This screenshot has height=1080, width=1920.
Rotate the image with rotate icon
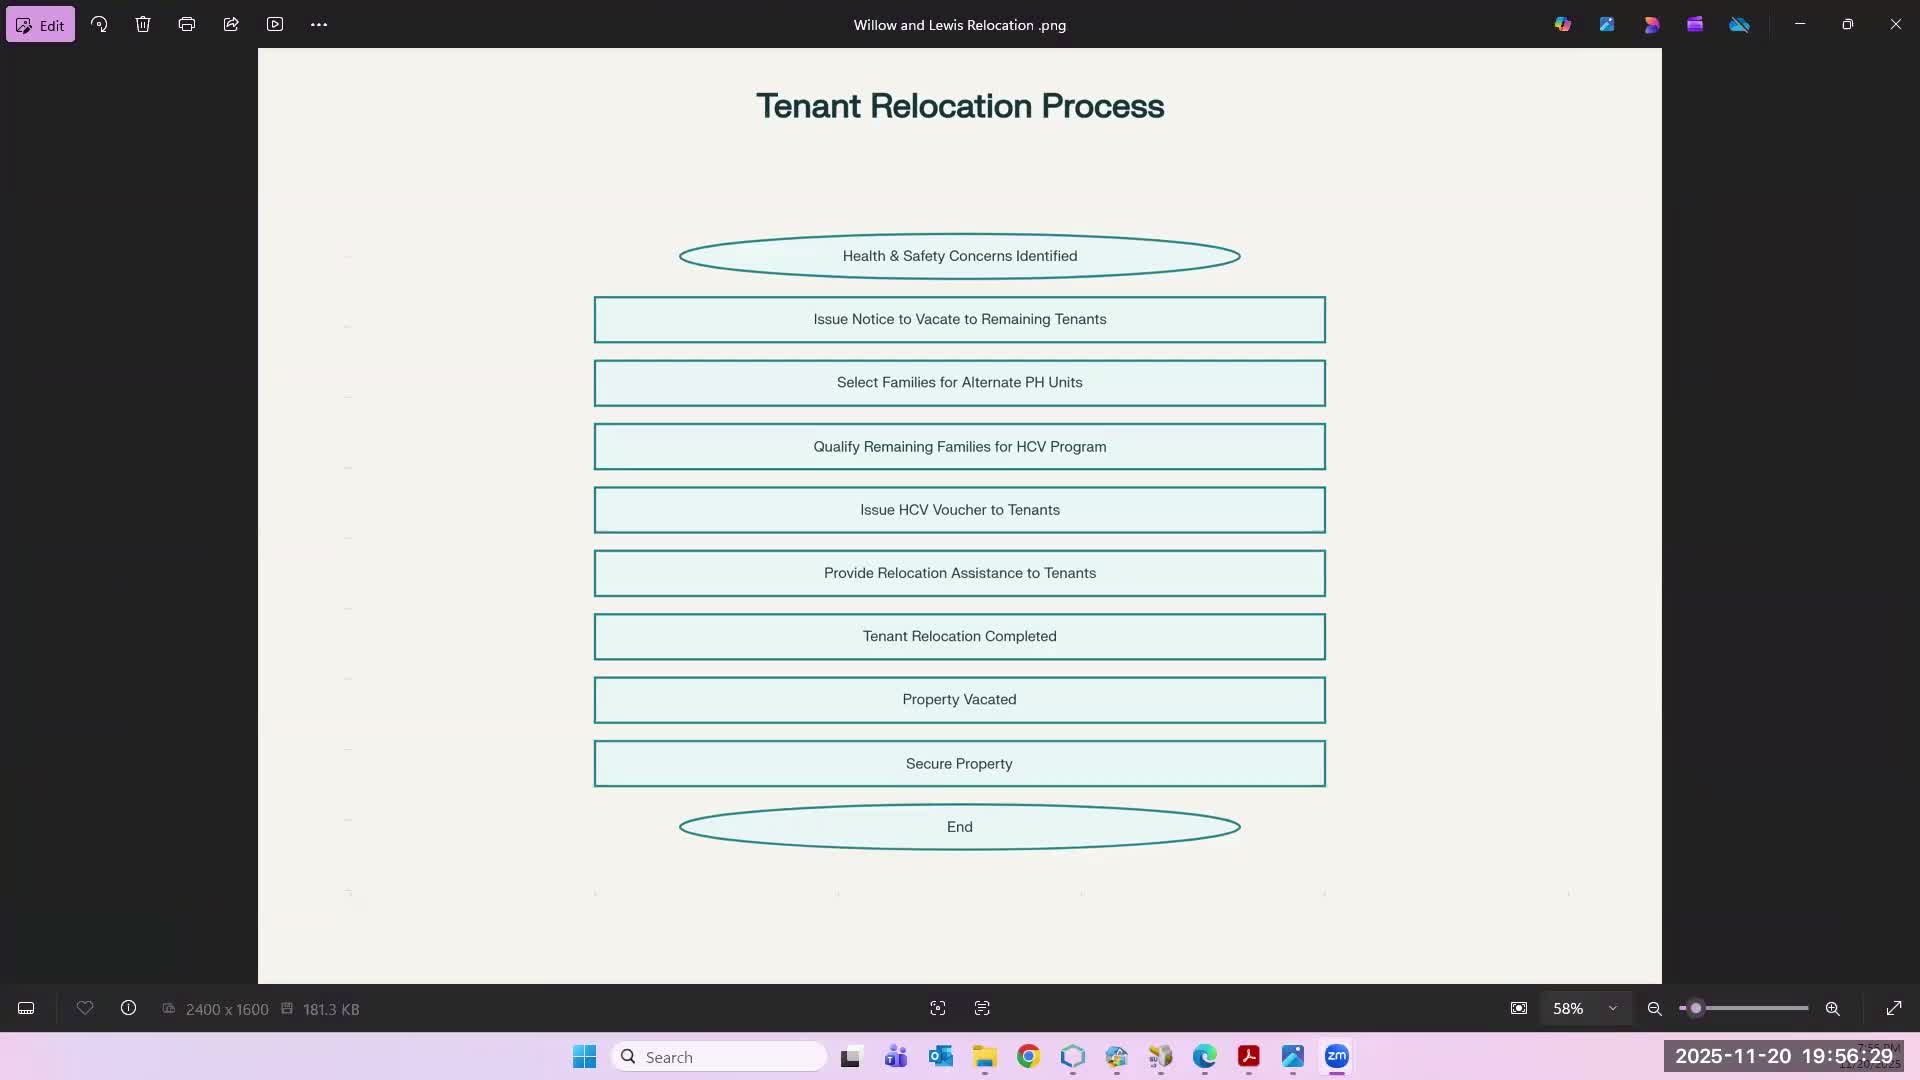(x=99, y=25)
